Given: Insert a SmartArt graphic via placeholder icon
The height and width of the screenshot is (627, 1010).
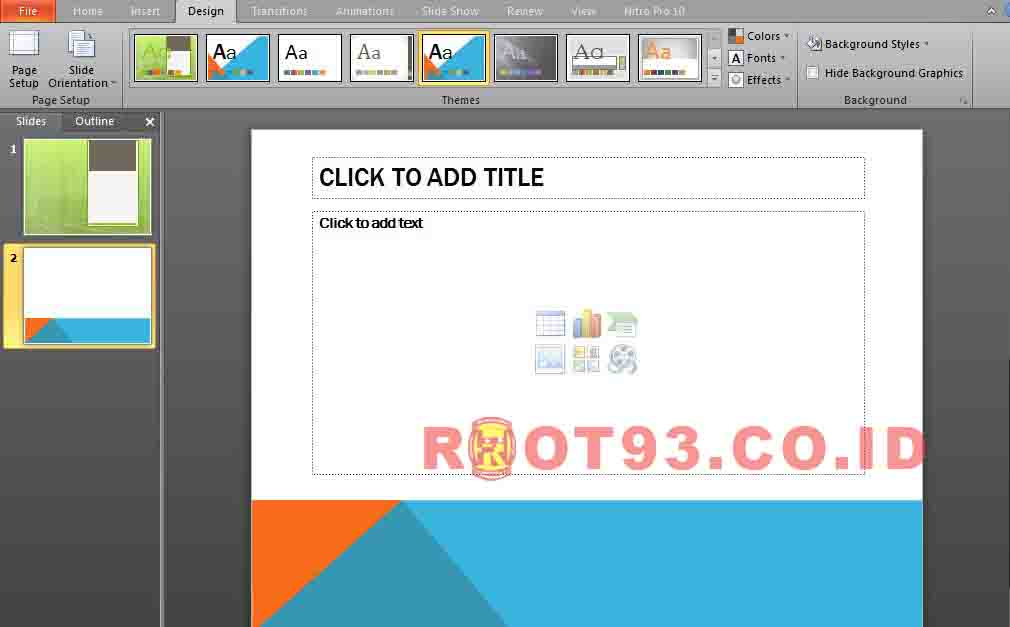Looking at the screenshot, I should click(624, 323).
